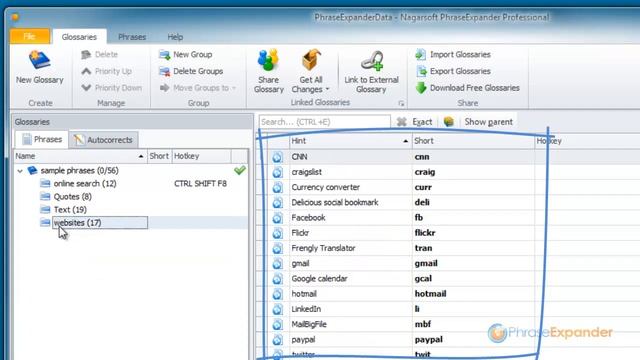Open the File menu tab

click(x=29, y=36)
